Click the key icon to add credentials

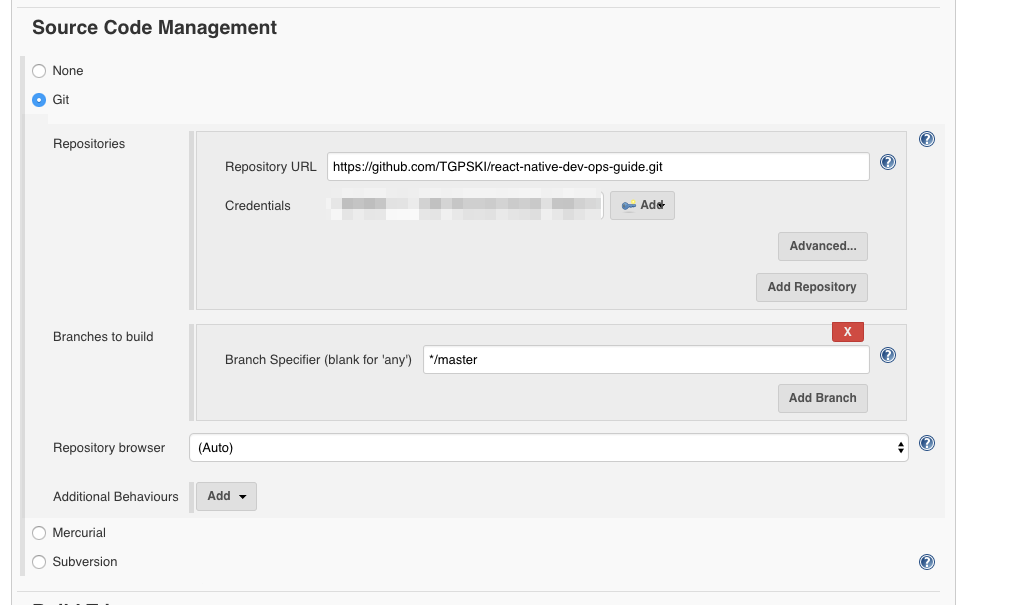pyautogui.click(x=627, y=206)
